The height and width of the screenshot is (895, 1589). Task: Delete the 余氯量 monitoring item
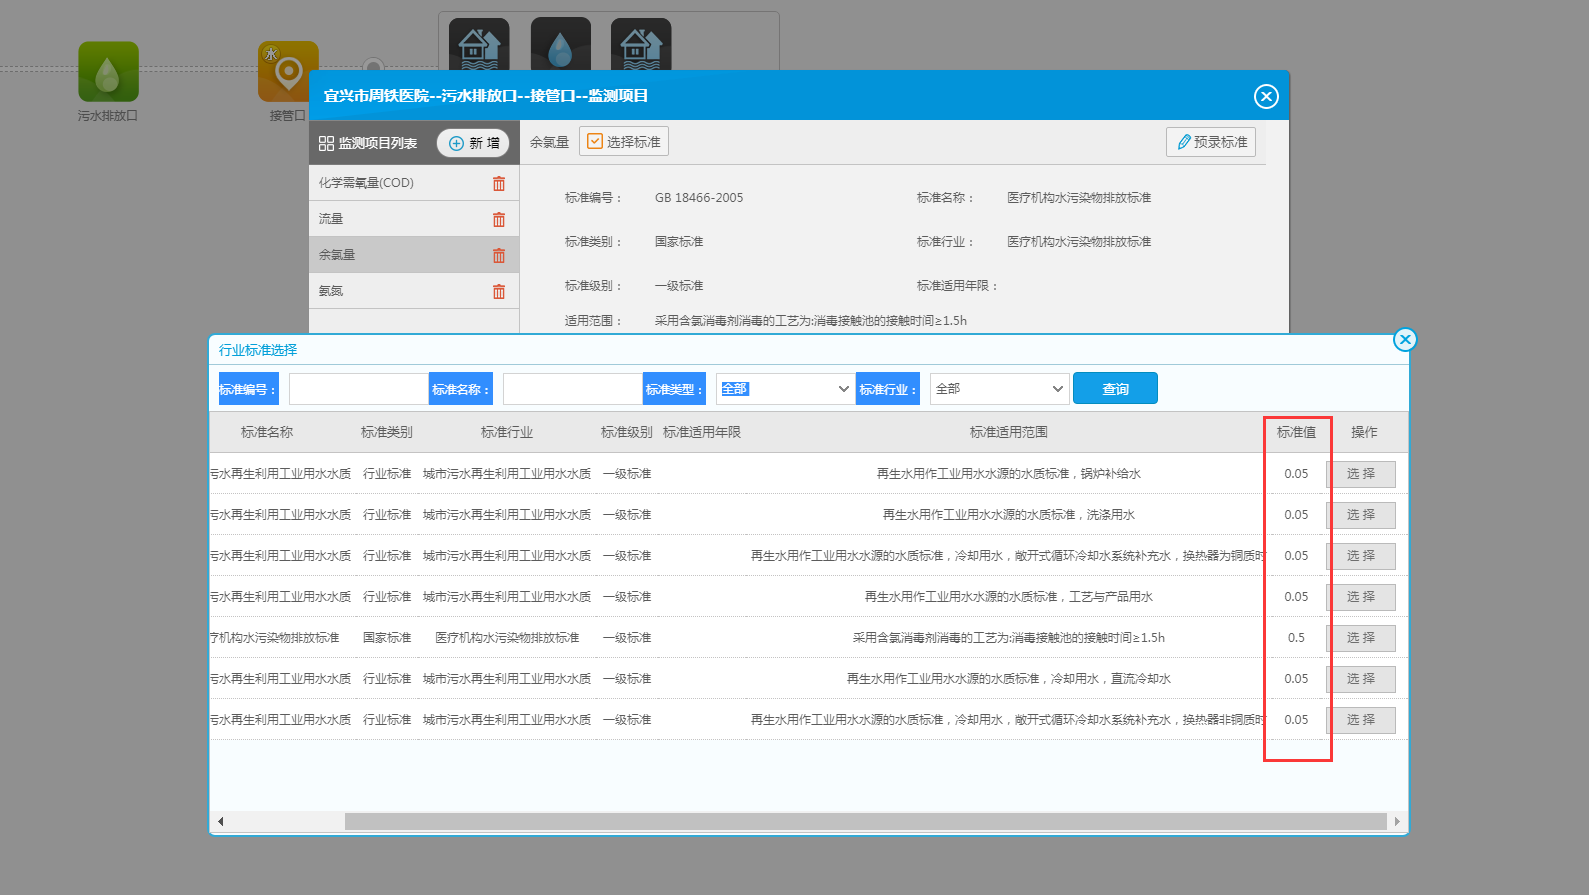pos(499,255)
